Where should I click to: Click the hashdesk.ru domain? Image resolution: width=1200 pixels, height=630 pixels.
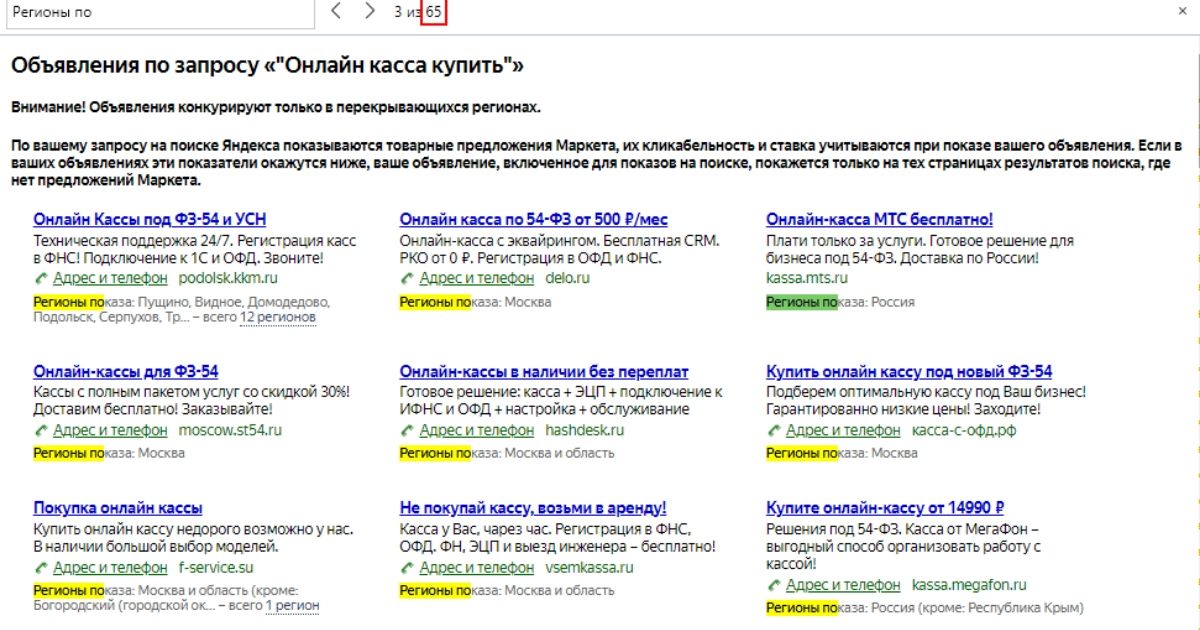click(x=585, y=431)
